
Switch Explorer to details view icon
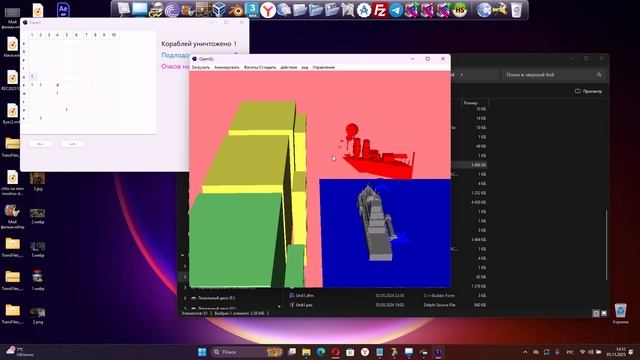pos(596,313)
